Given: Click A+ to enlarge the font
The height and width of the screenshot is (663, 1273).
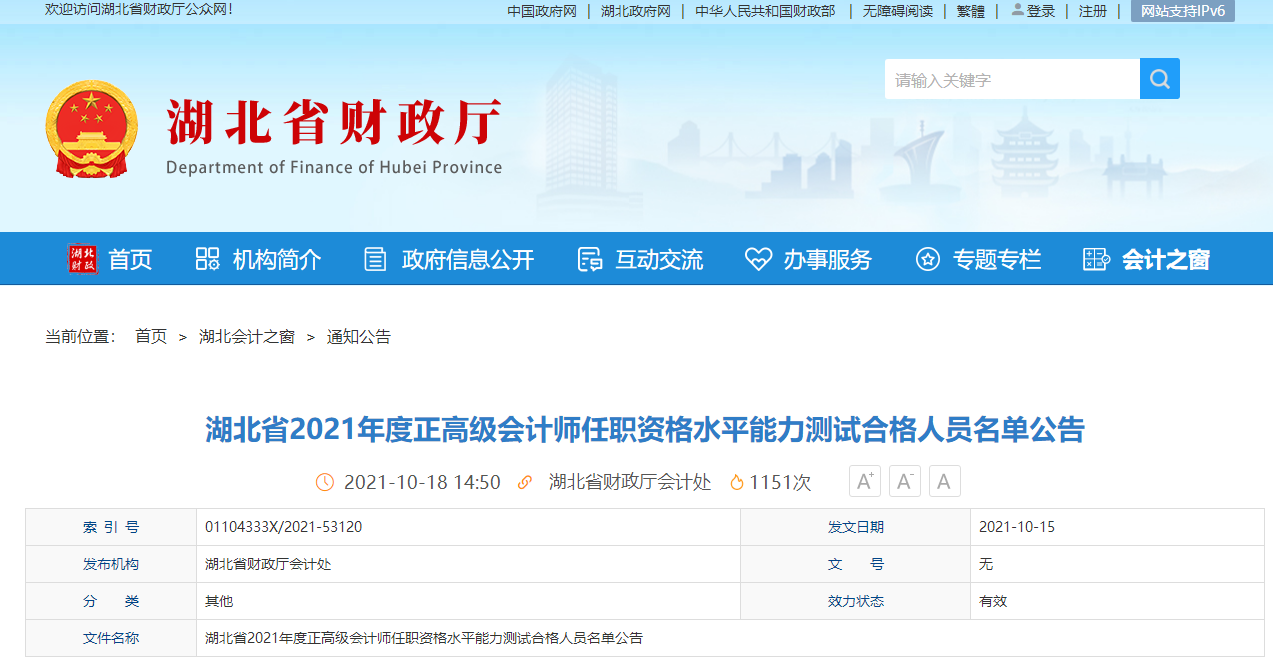Looking at the screenshot, I should coord(864,481).
